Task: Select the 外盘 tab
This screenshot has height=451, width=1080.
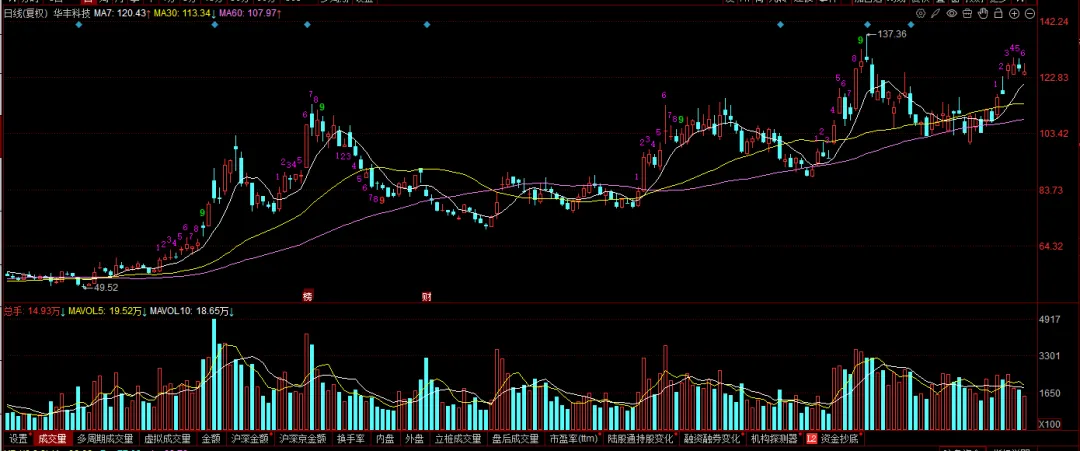Action: [414, 439]
